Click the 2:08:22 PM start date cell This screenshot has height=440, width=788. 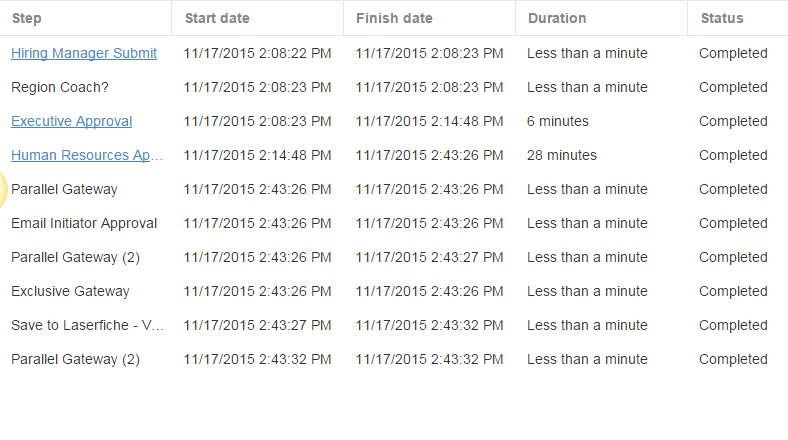click(x=257, y=53)
